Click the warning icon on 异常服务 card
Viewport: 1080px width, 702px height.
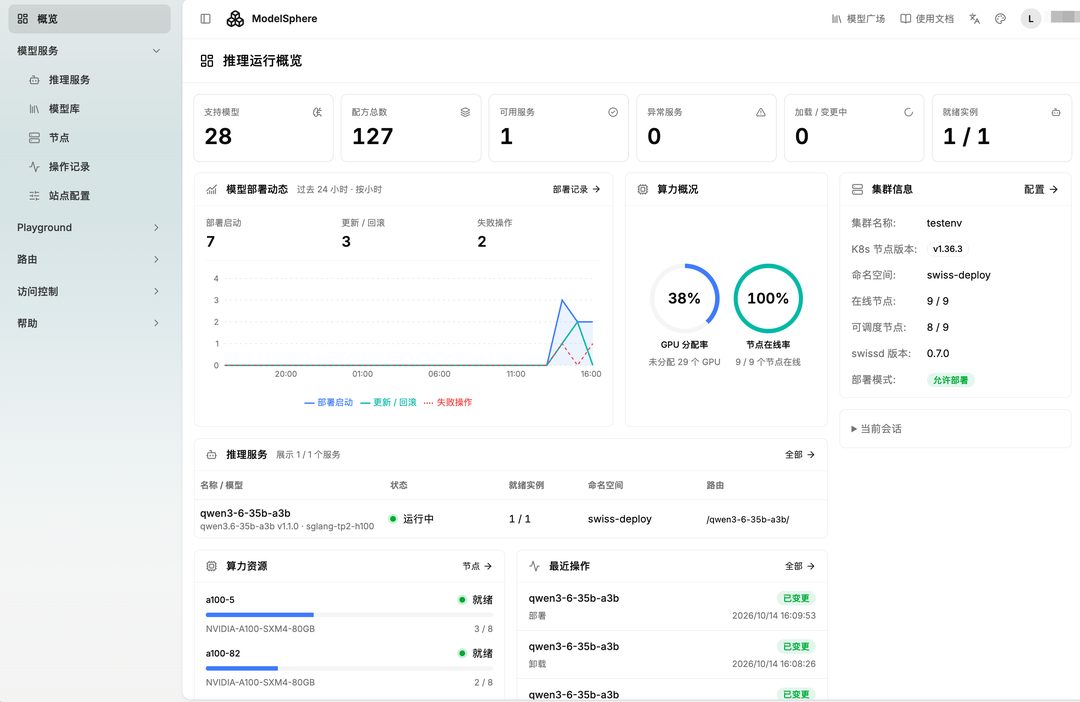[x=760, y=112]
